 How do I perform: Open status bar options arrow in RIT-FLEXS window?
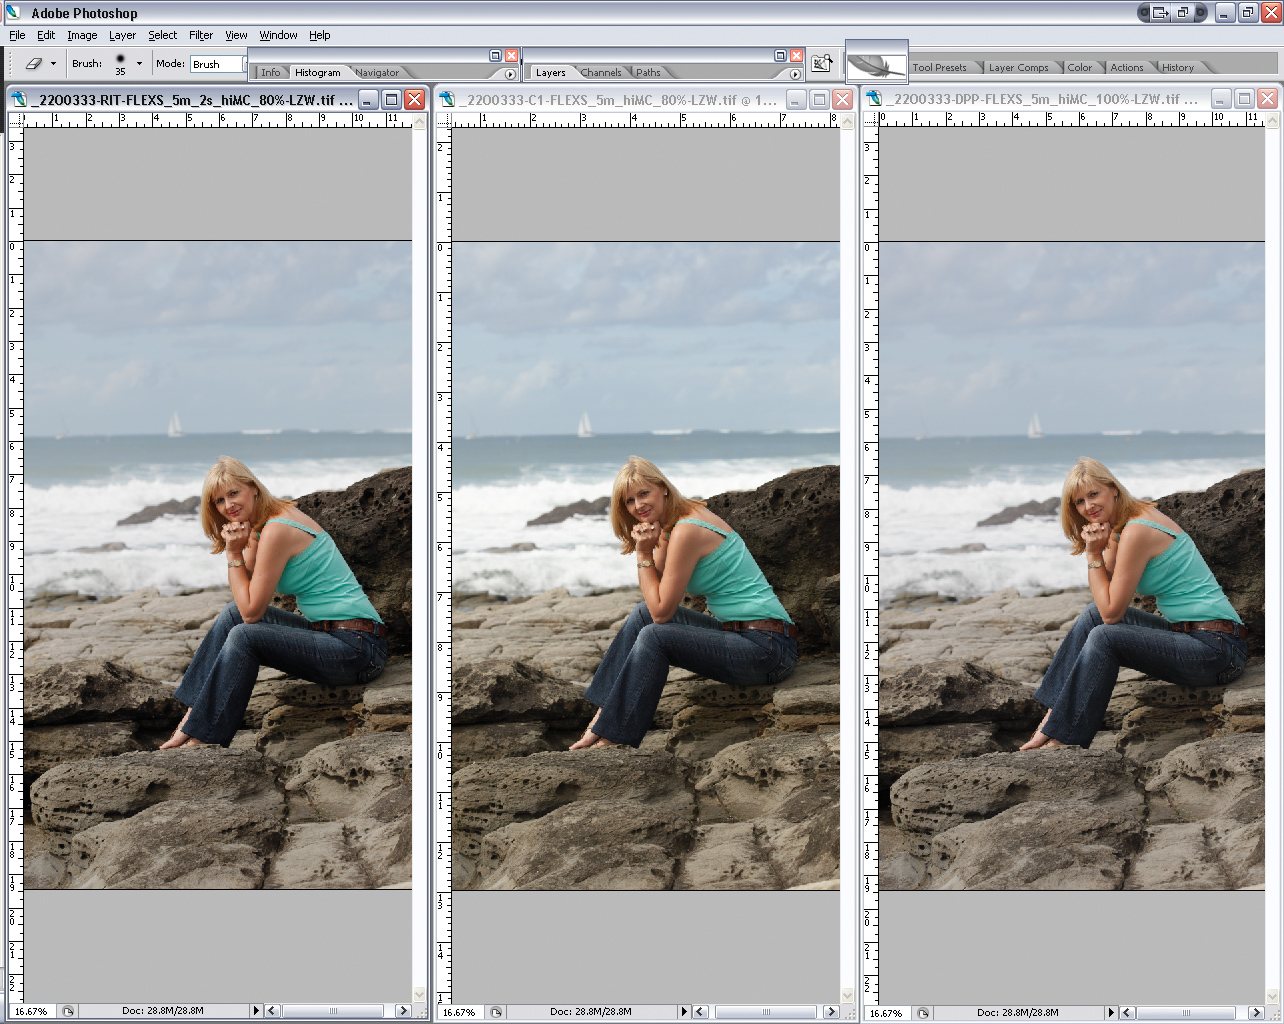click(256, 1011)
